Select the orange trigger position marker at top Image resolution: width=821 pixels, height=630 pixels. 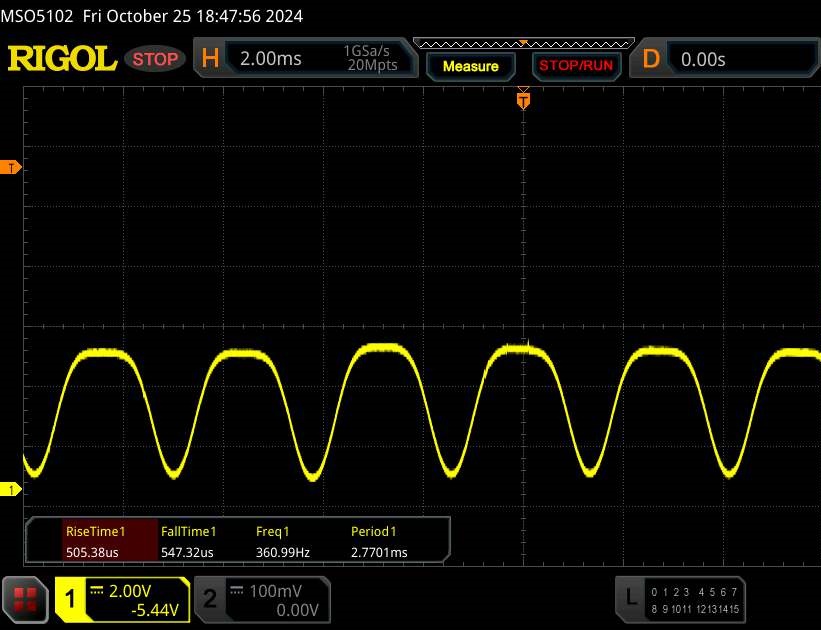click(x=523, y=100)
